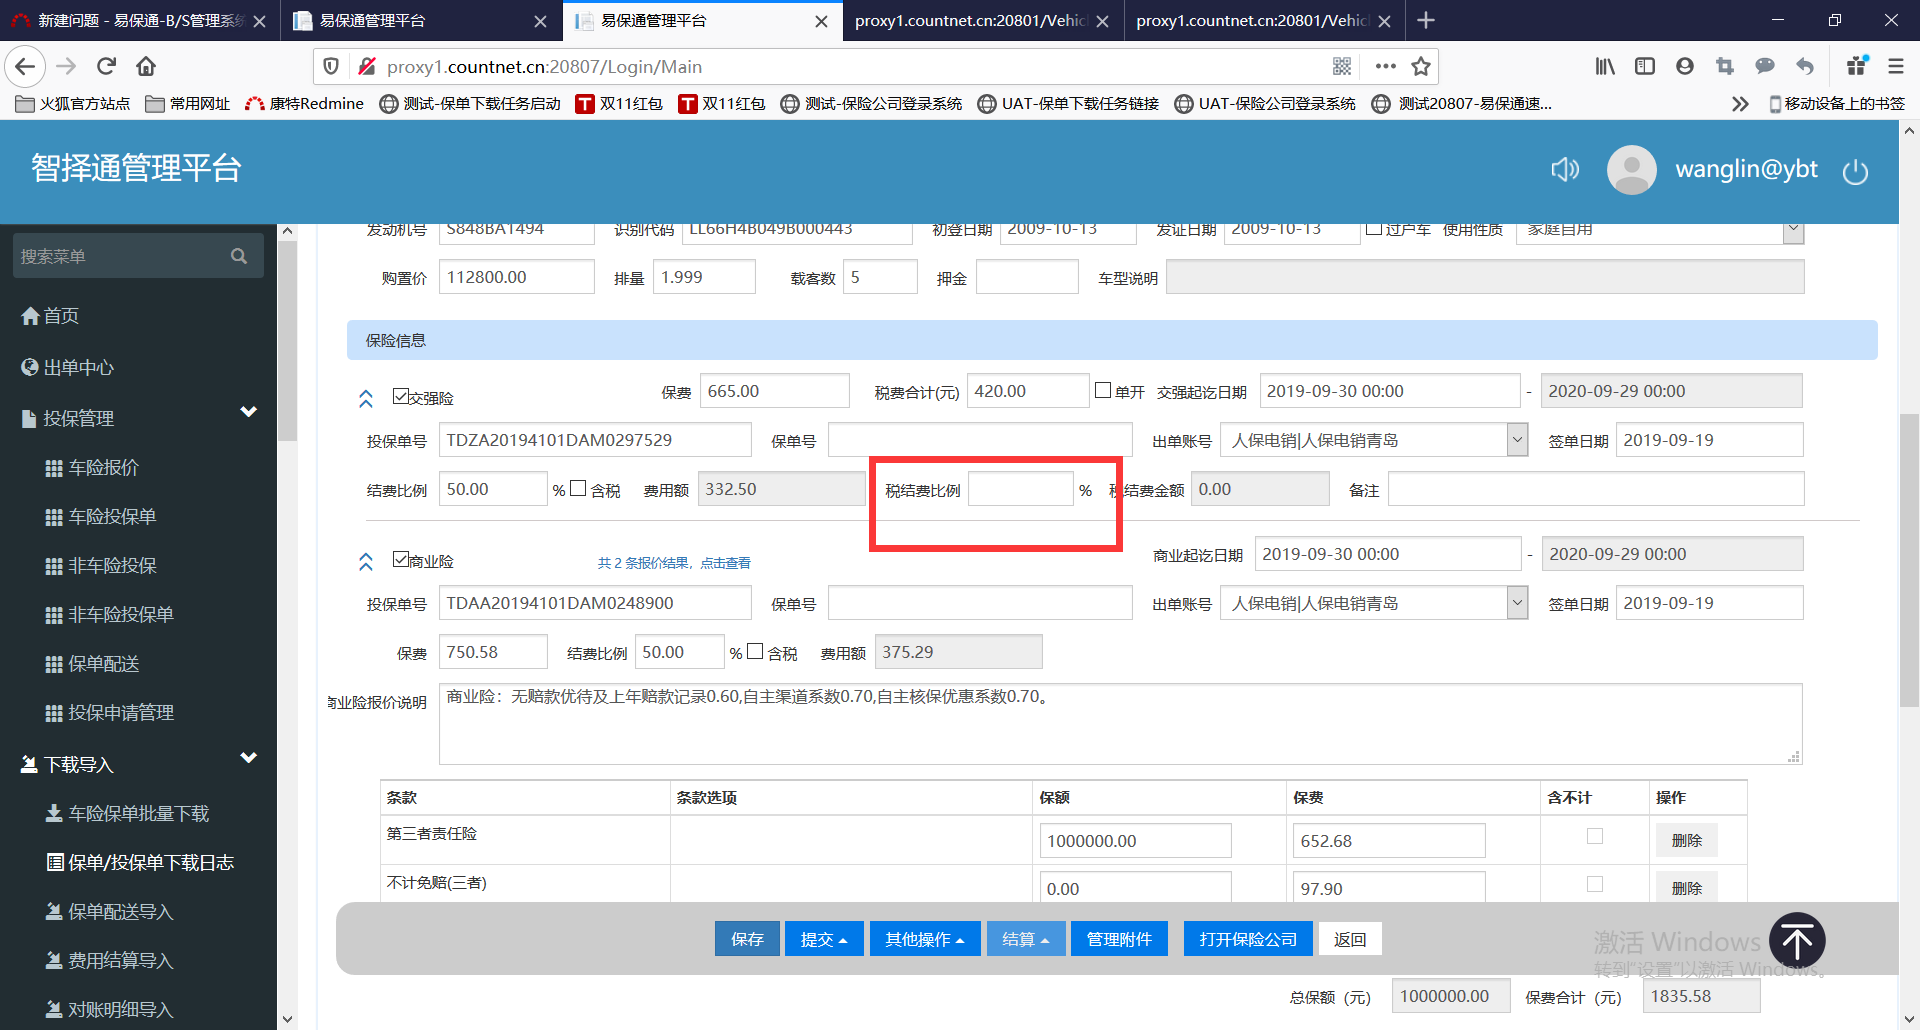The width and height of the screenshot is (1920, 1030).
Task: Bookmark this page with the star icon
Action: click(1420, 67)
